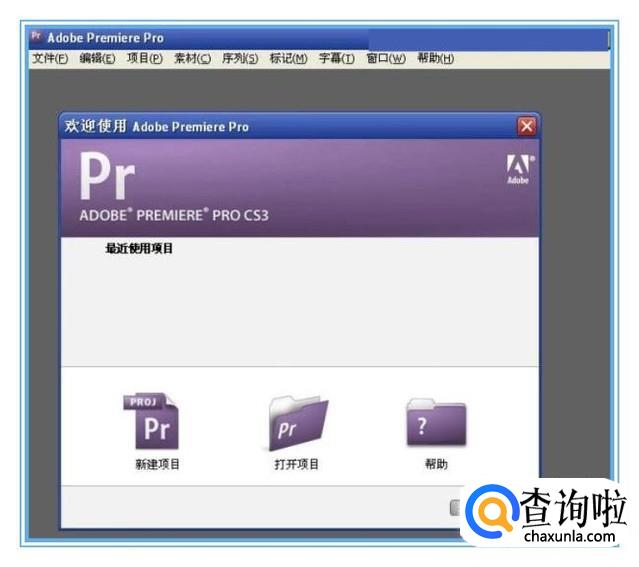Image resolution: width=639 pixels, height=567 pixels.
Task: Open the 窗口(W) menu
Action: pos(385,59)
